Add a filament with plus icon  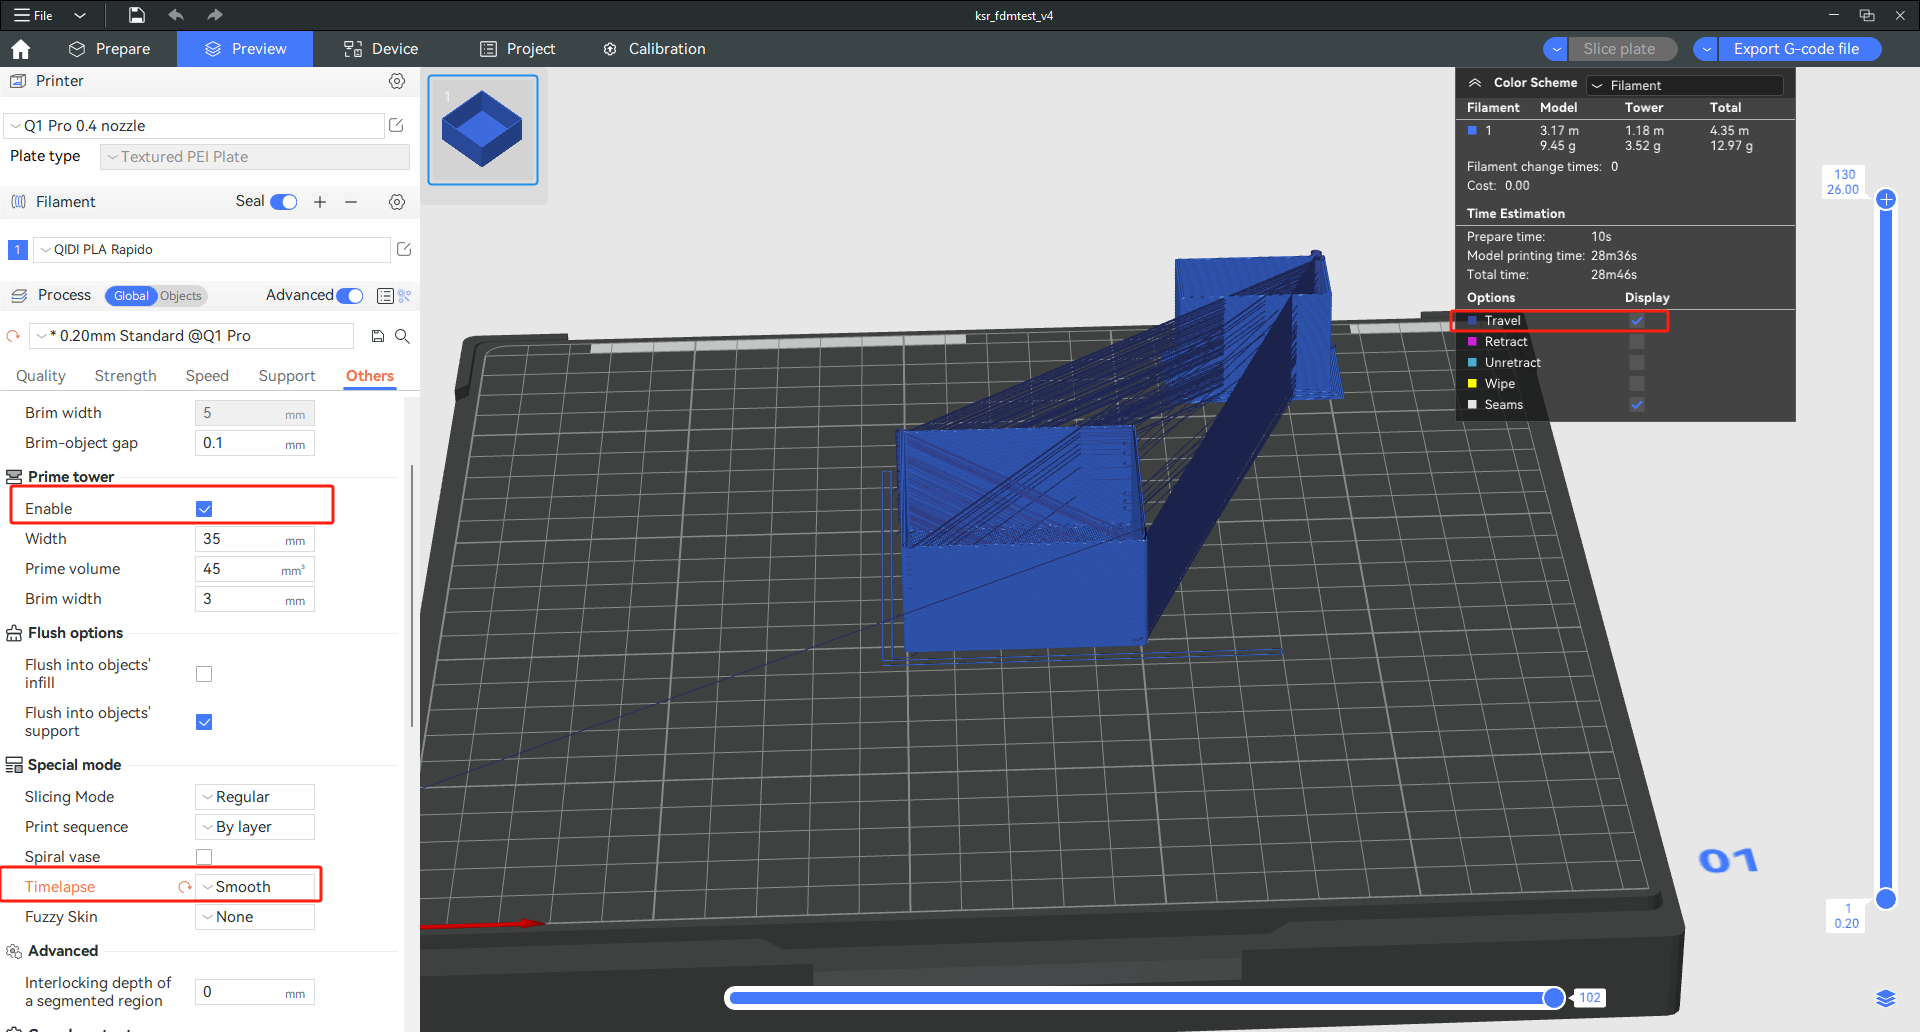click(x=320, y=202)
